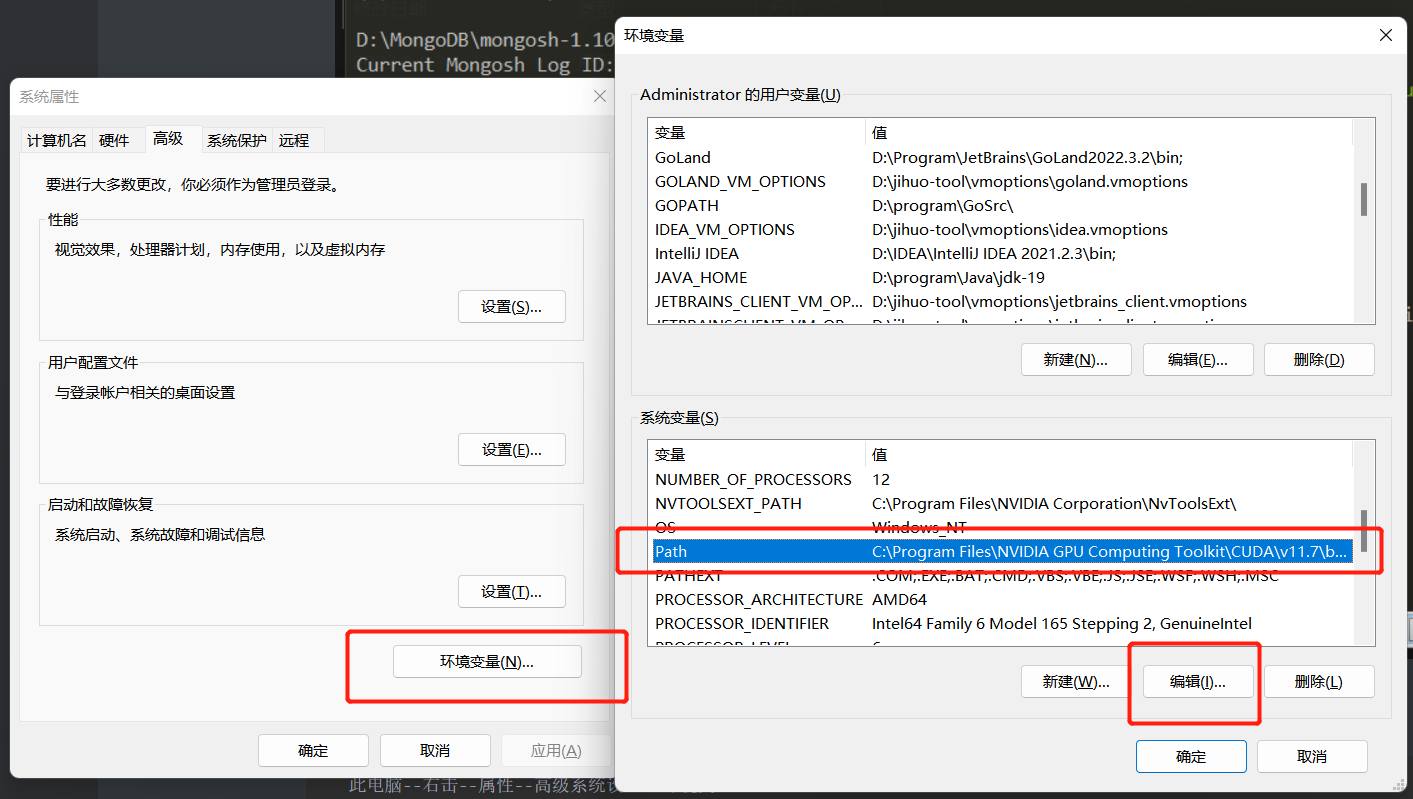
Task: Create system variable with 新建(W)
Action: (1076, 682)
